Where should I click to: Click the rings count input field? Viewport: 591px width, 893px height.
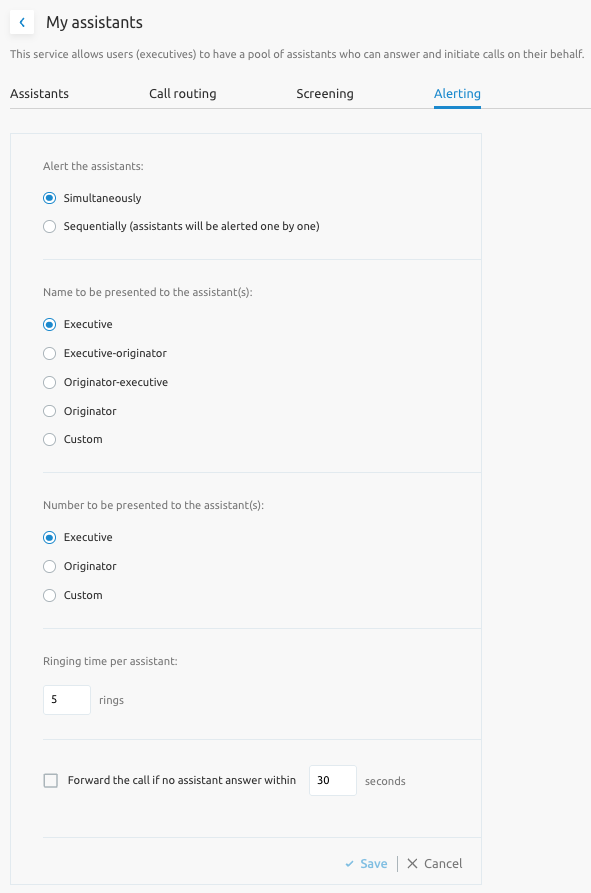pyautogui.click(x=67, y=700)
